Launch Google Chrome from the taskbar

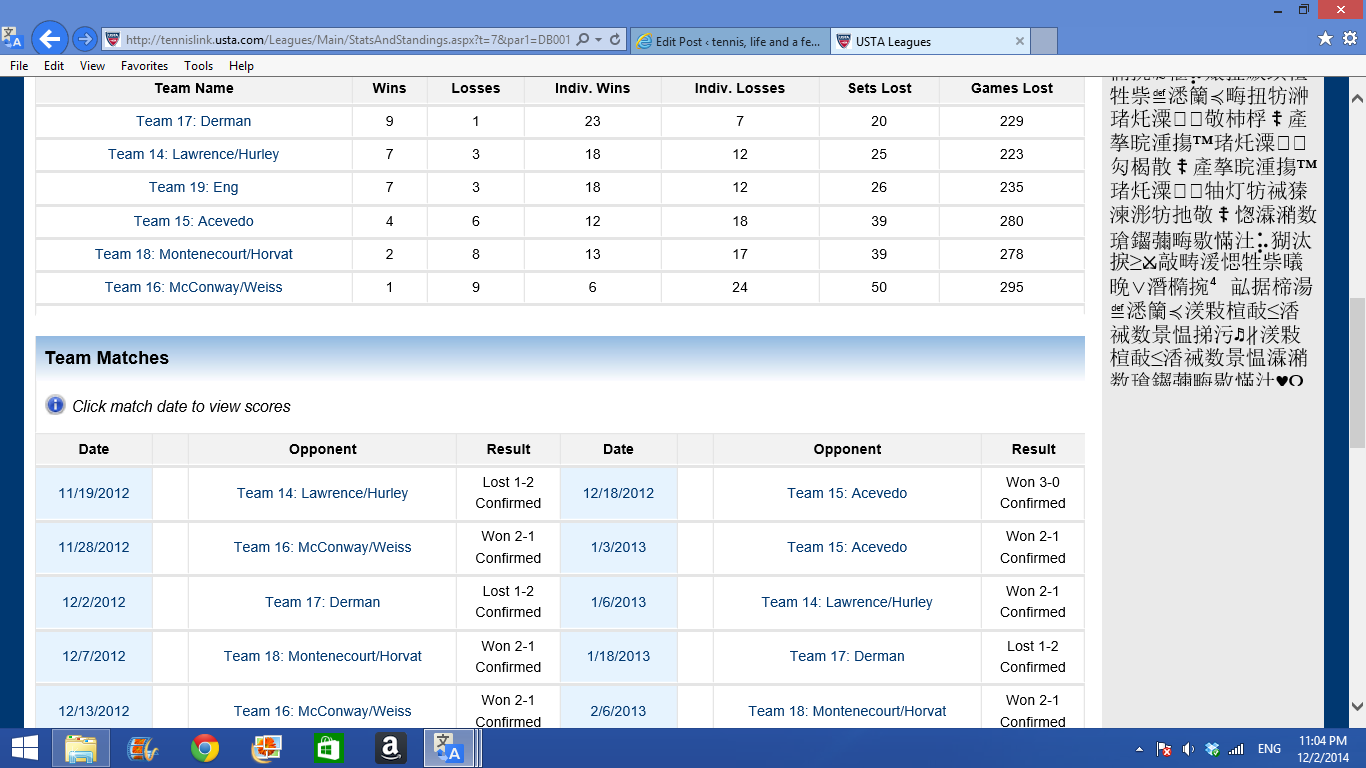pos(205,748)
